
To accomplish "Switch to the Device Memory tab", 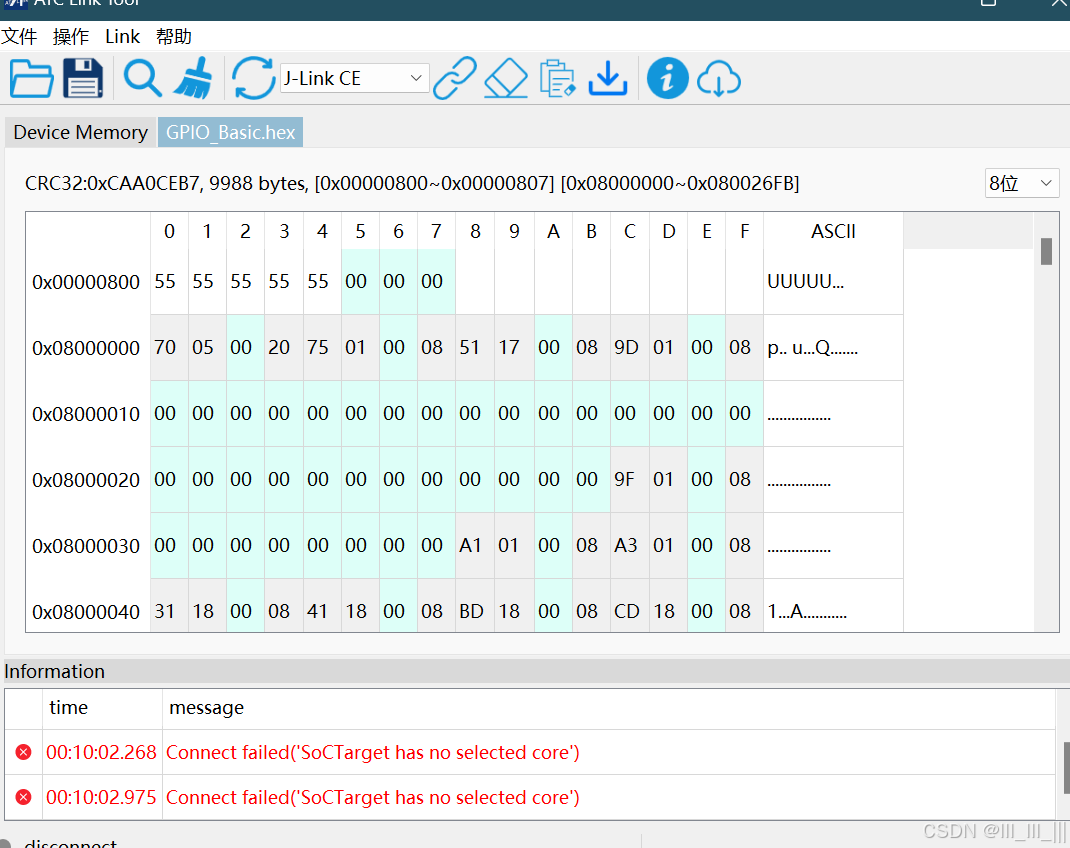I will tap(80, 132).
